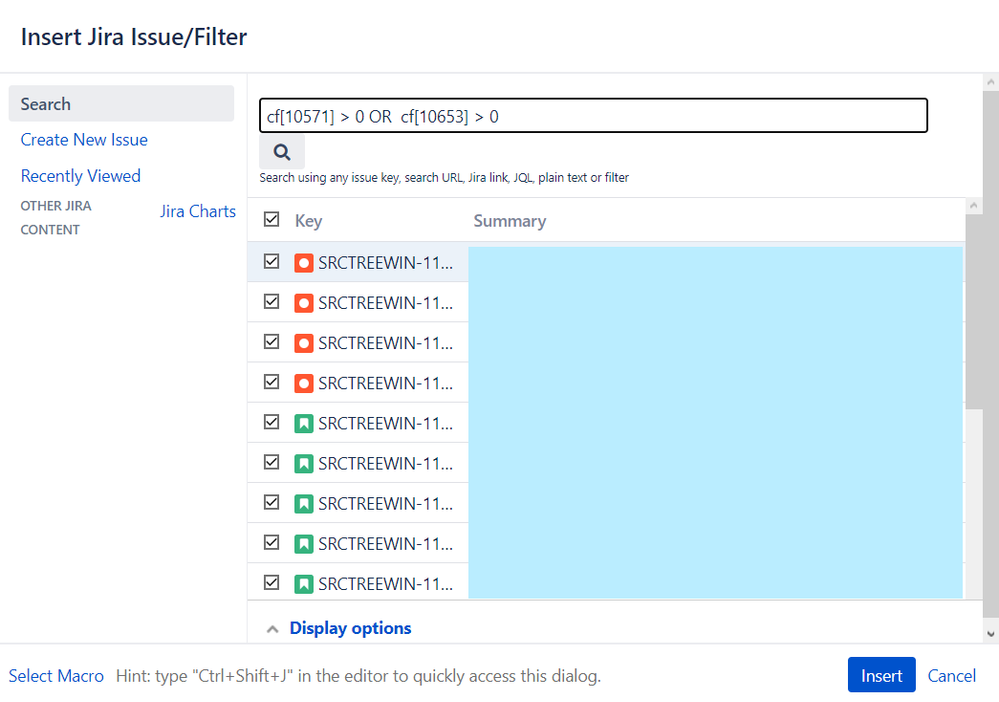This screenshot has width=999, height=702.
Task: Uncheck the first SRCTREEWIN issue checkbox
Action: [x=270, y=262]
